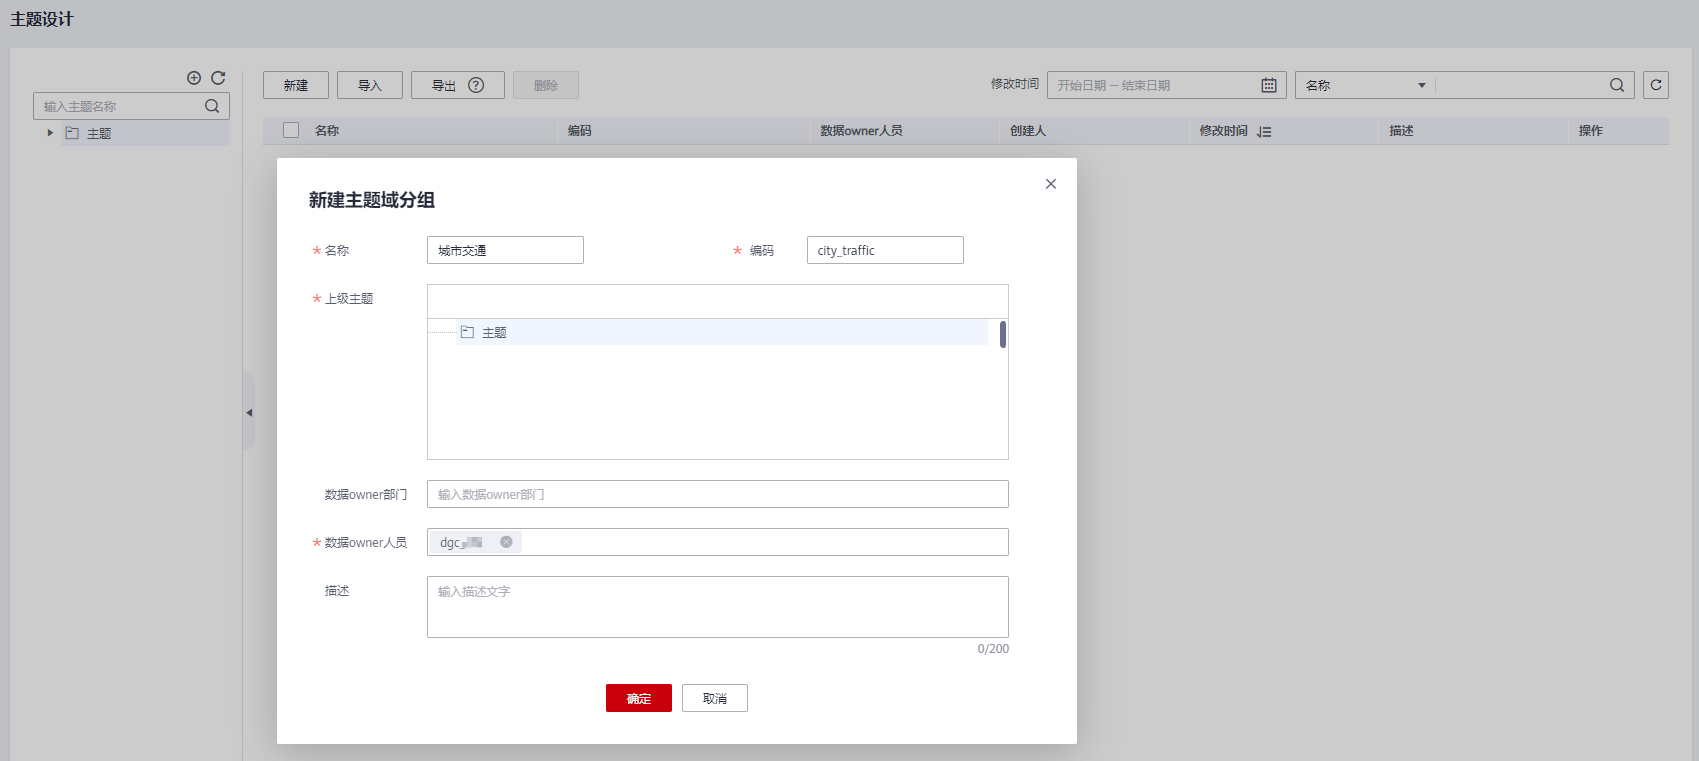Image resolution: width=1699 pixels, height=761 pixels.
Task: Open the 名称 filter dropdown
Action: point(1364,85)
